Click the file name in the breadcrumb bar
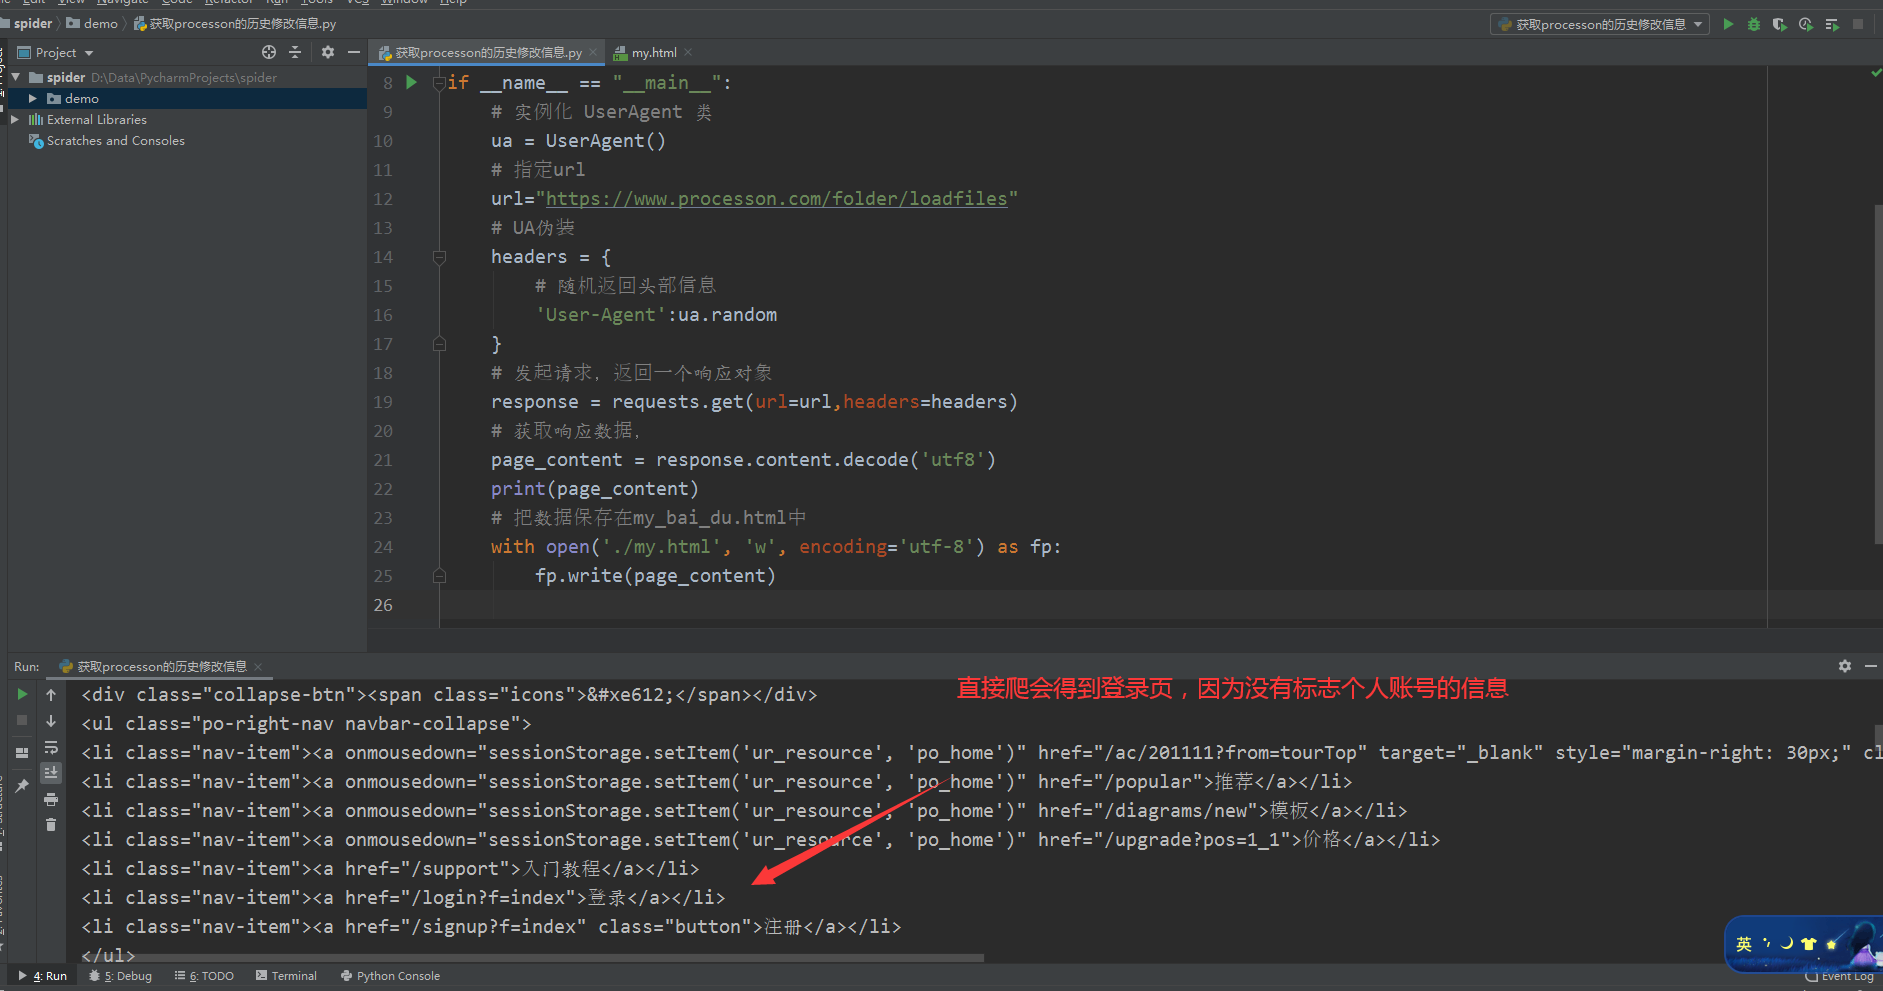This screenshot has width=1883, height=991. point(236,24)
